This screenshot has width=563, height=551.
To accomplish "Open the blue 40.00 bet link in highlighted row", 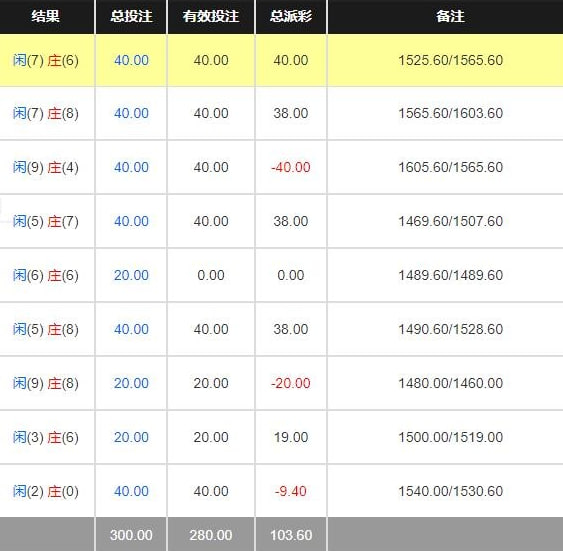I will 131,60.
